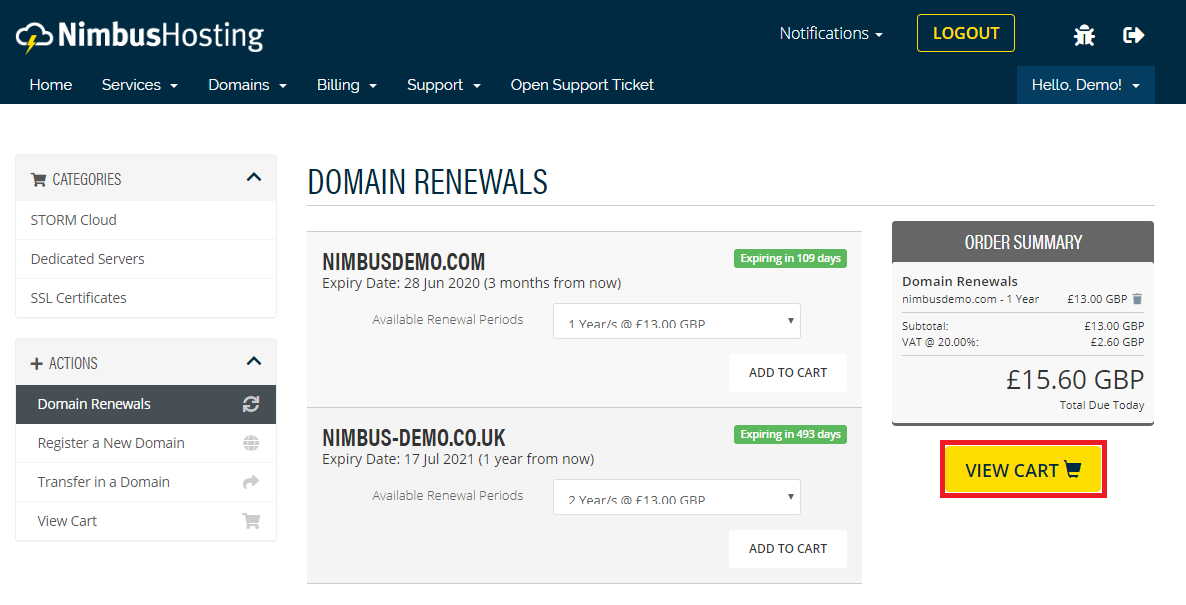Viewport: 1186px width, 605px height.
Task: Open the Billing menu
Action: [346, 85]
